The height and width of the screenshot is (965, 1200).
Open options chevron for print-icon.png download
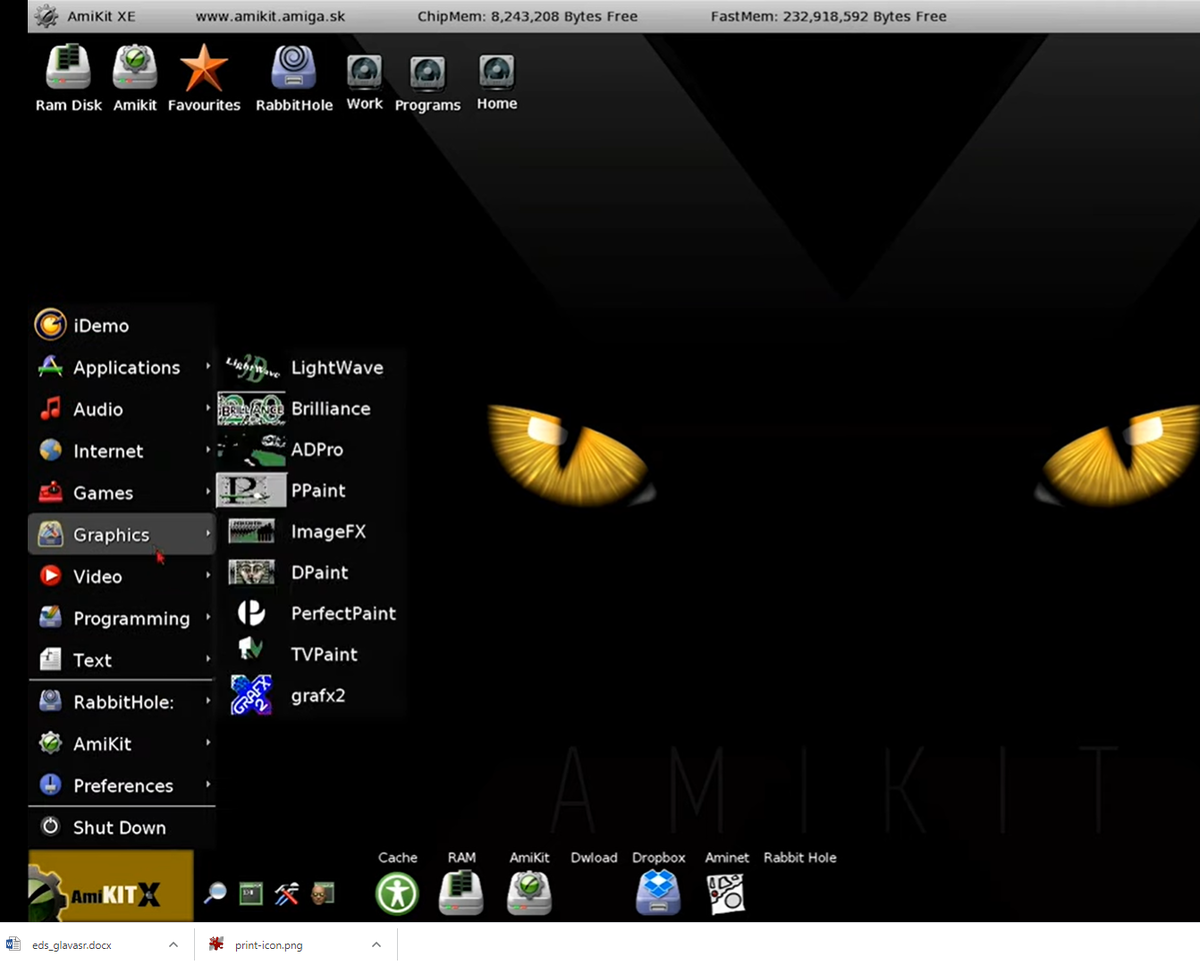click(376, 944)
